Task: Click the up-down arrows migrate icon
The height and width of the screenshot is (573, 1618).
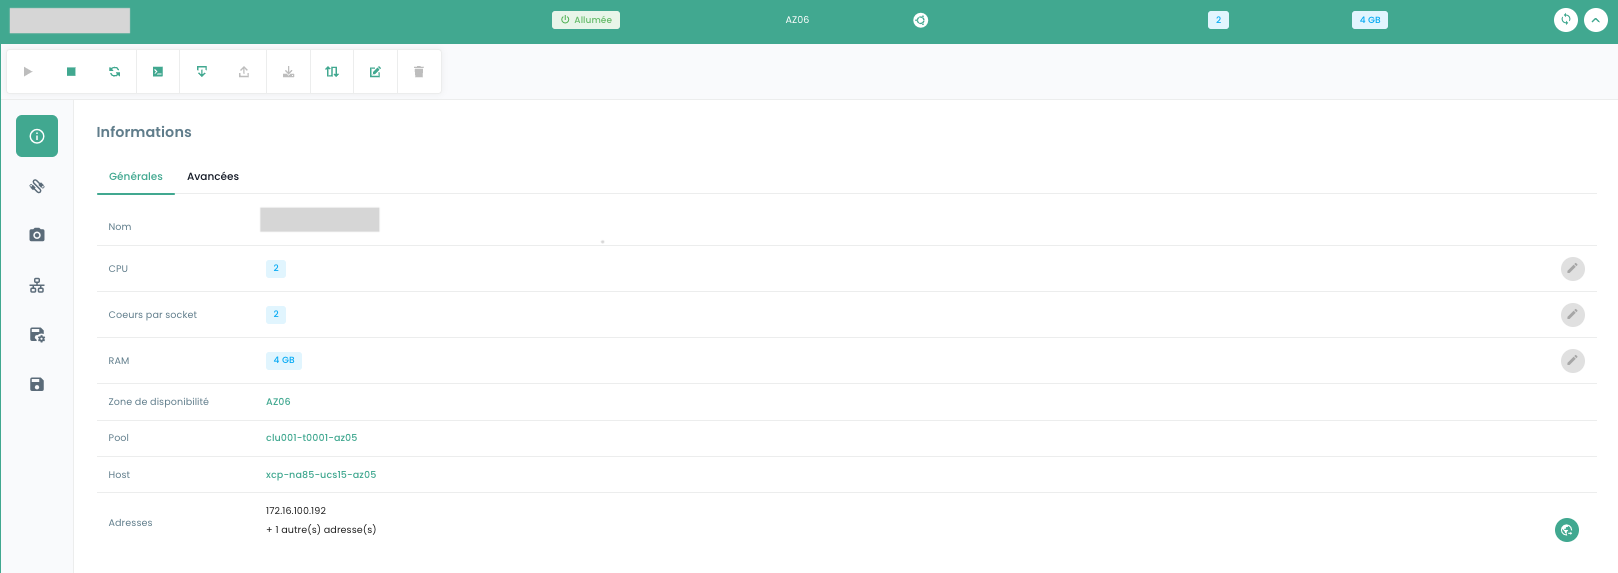Action: [x=332, y=72]
